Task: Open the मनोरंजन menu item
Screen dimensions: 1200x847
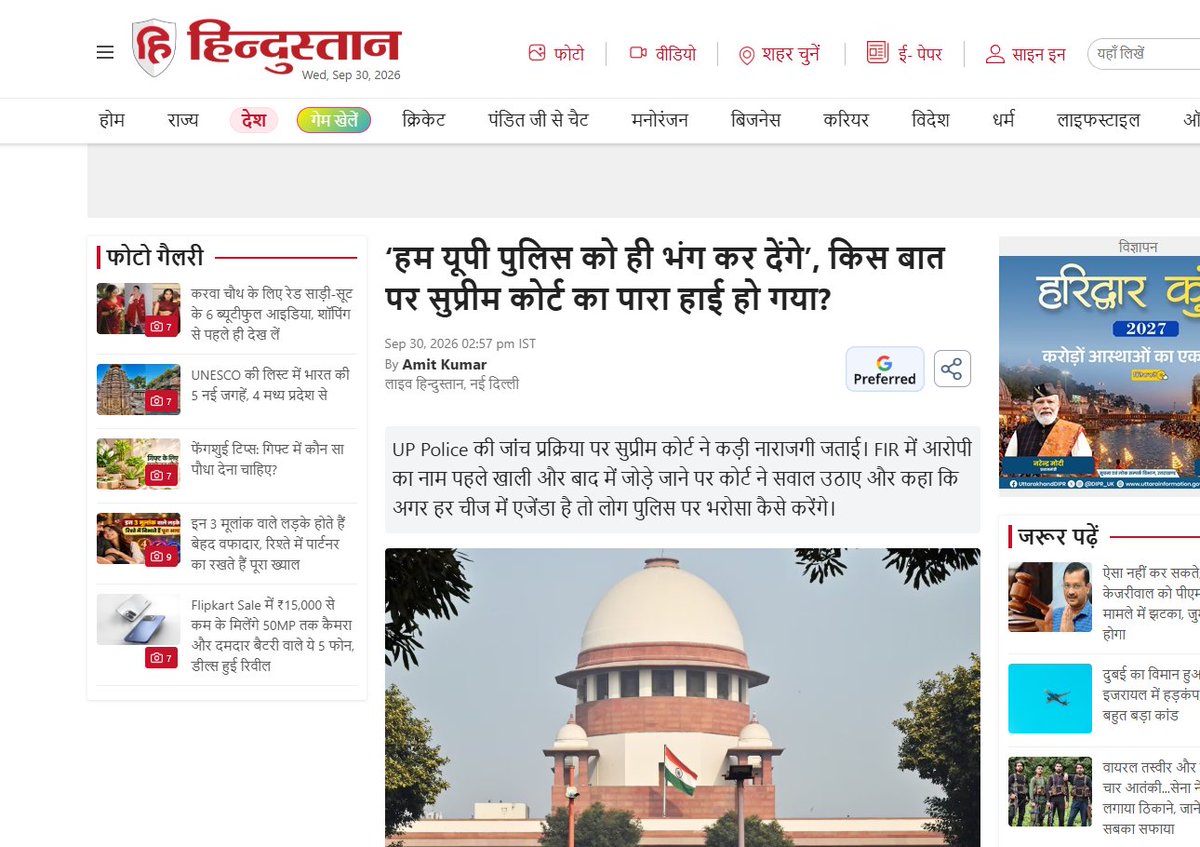Action: coord(660,120)
